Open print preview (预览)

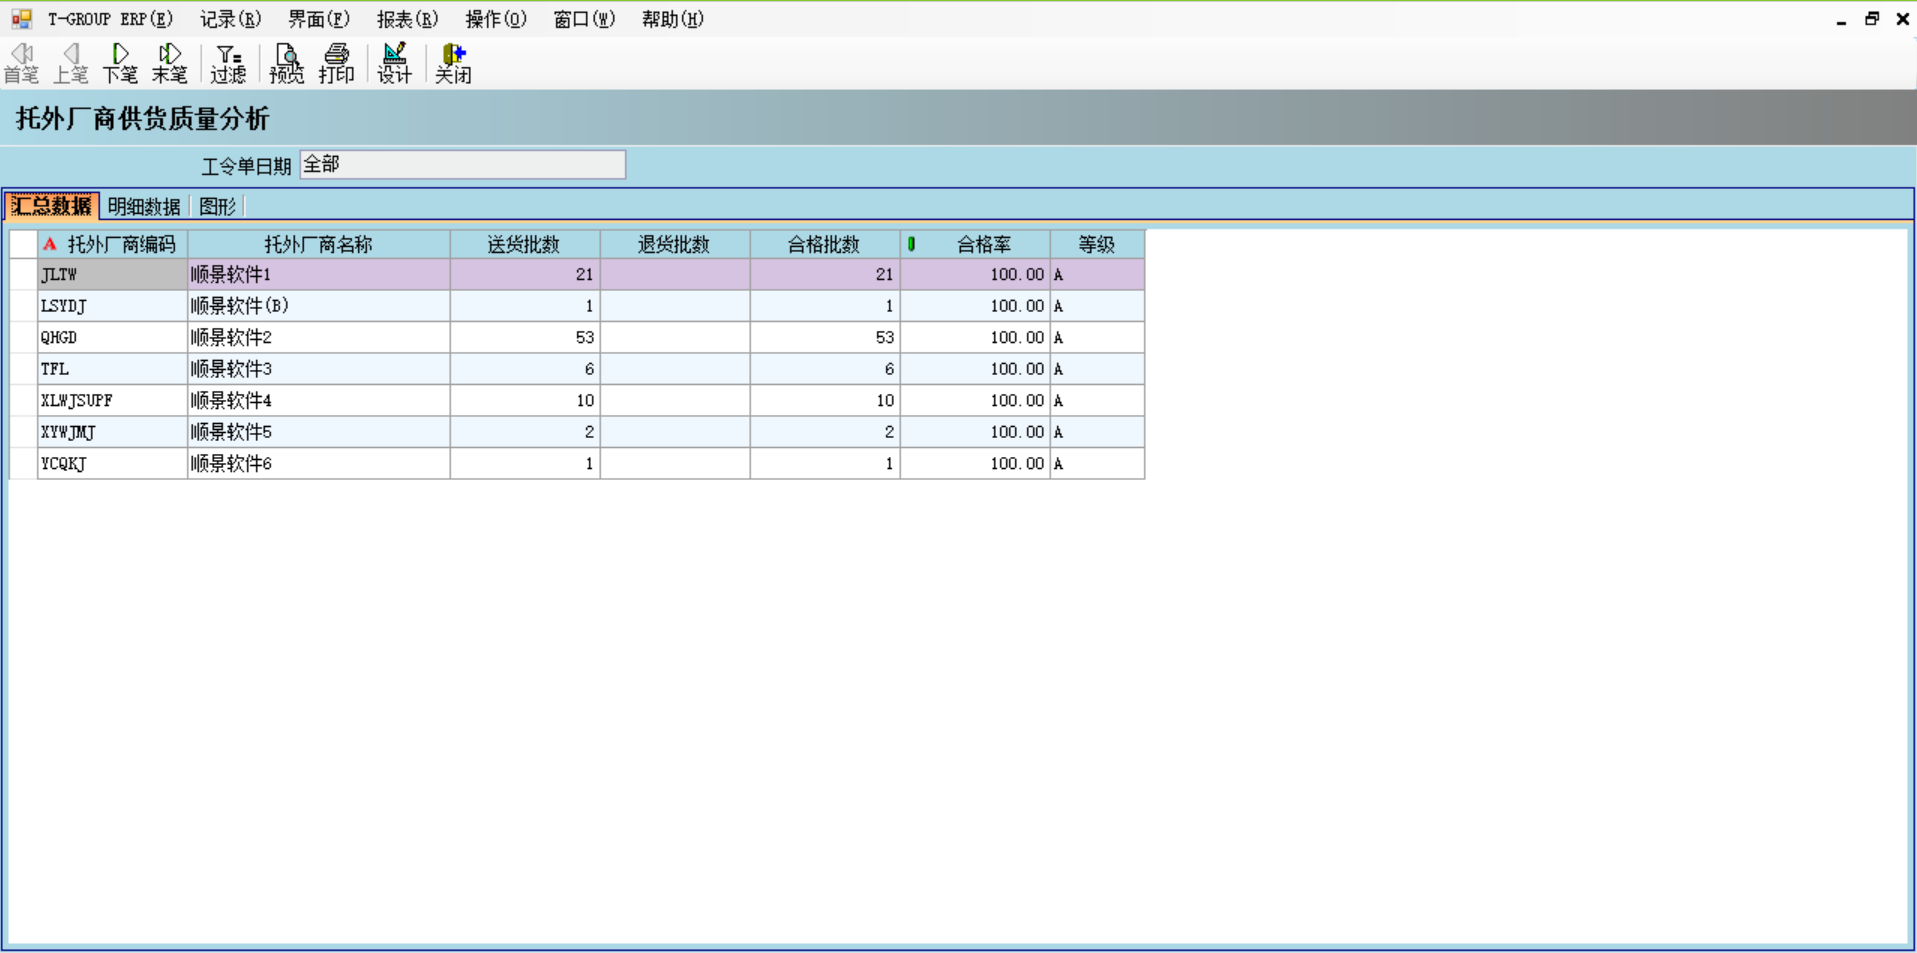click(x=286, y=63)
